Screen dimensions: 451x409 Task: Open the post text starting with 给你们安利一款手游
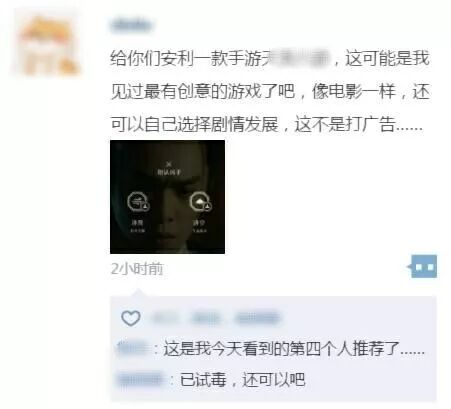(x=270, y=92)
